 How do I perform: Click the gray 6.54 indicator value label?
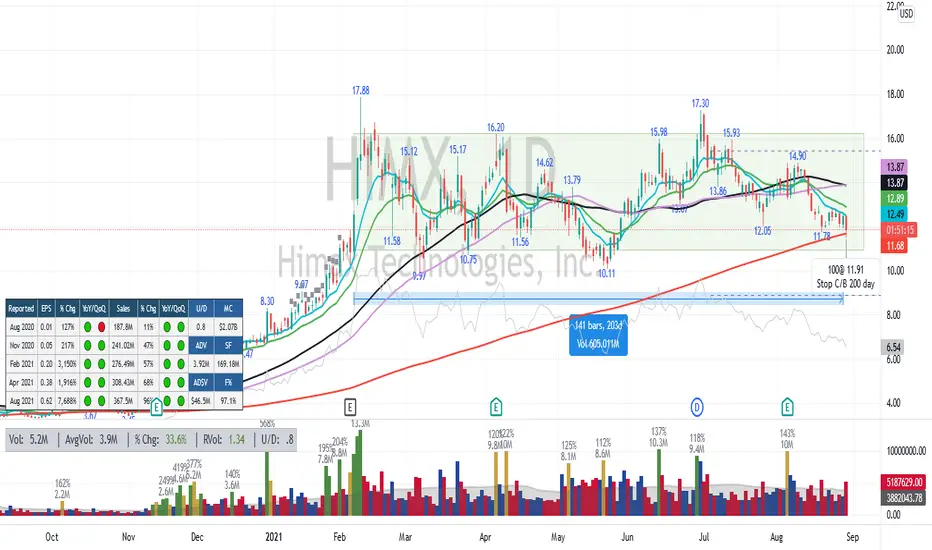point(893,347)
